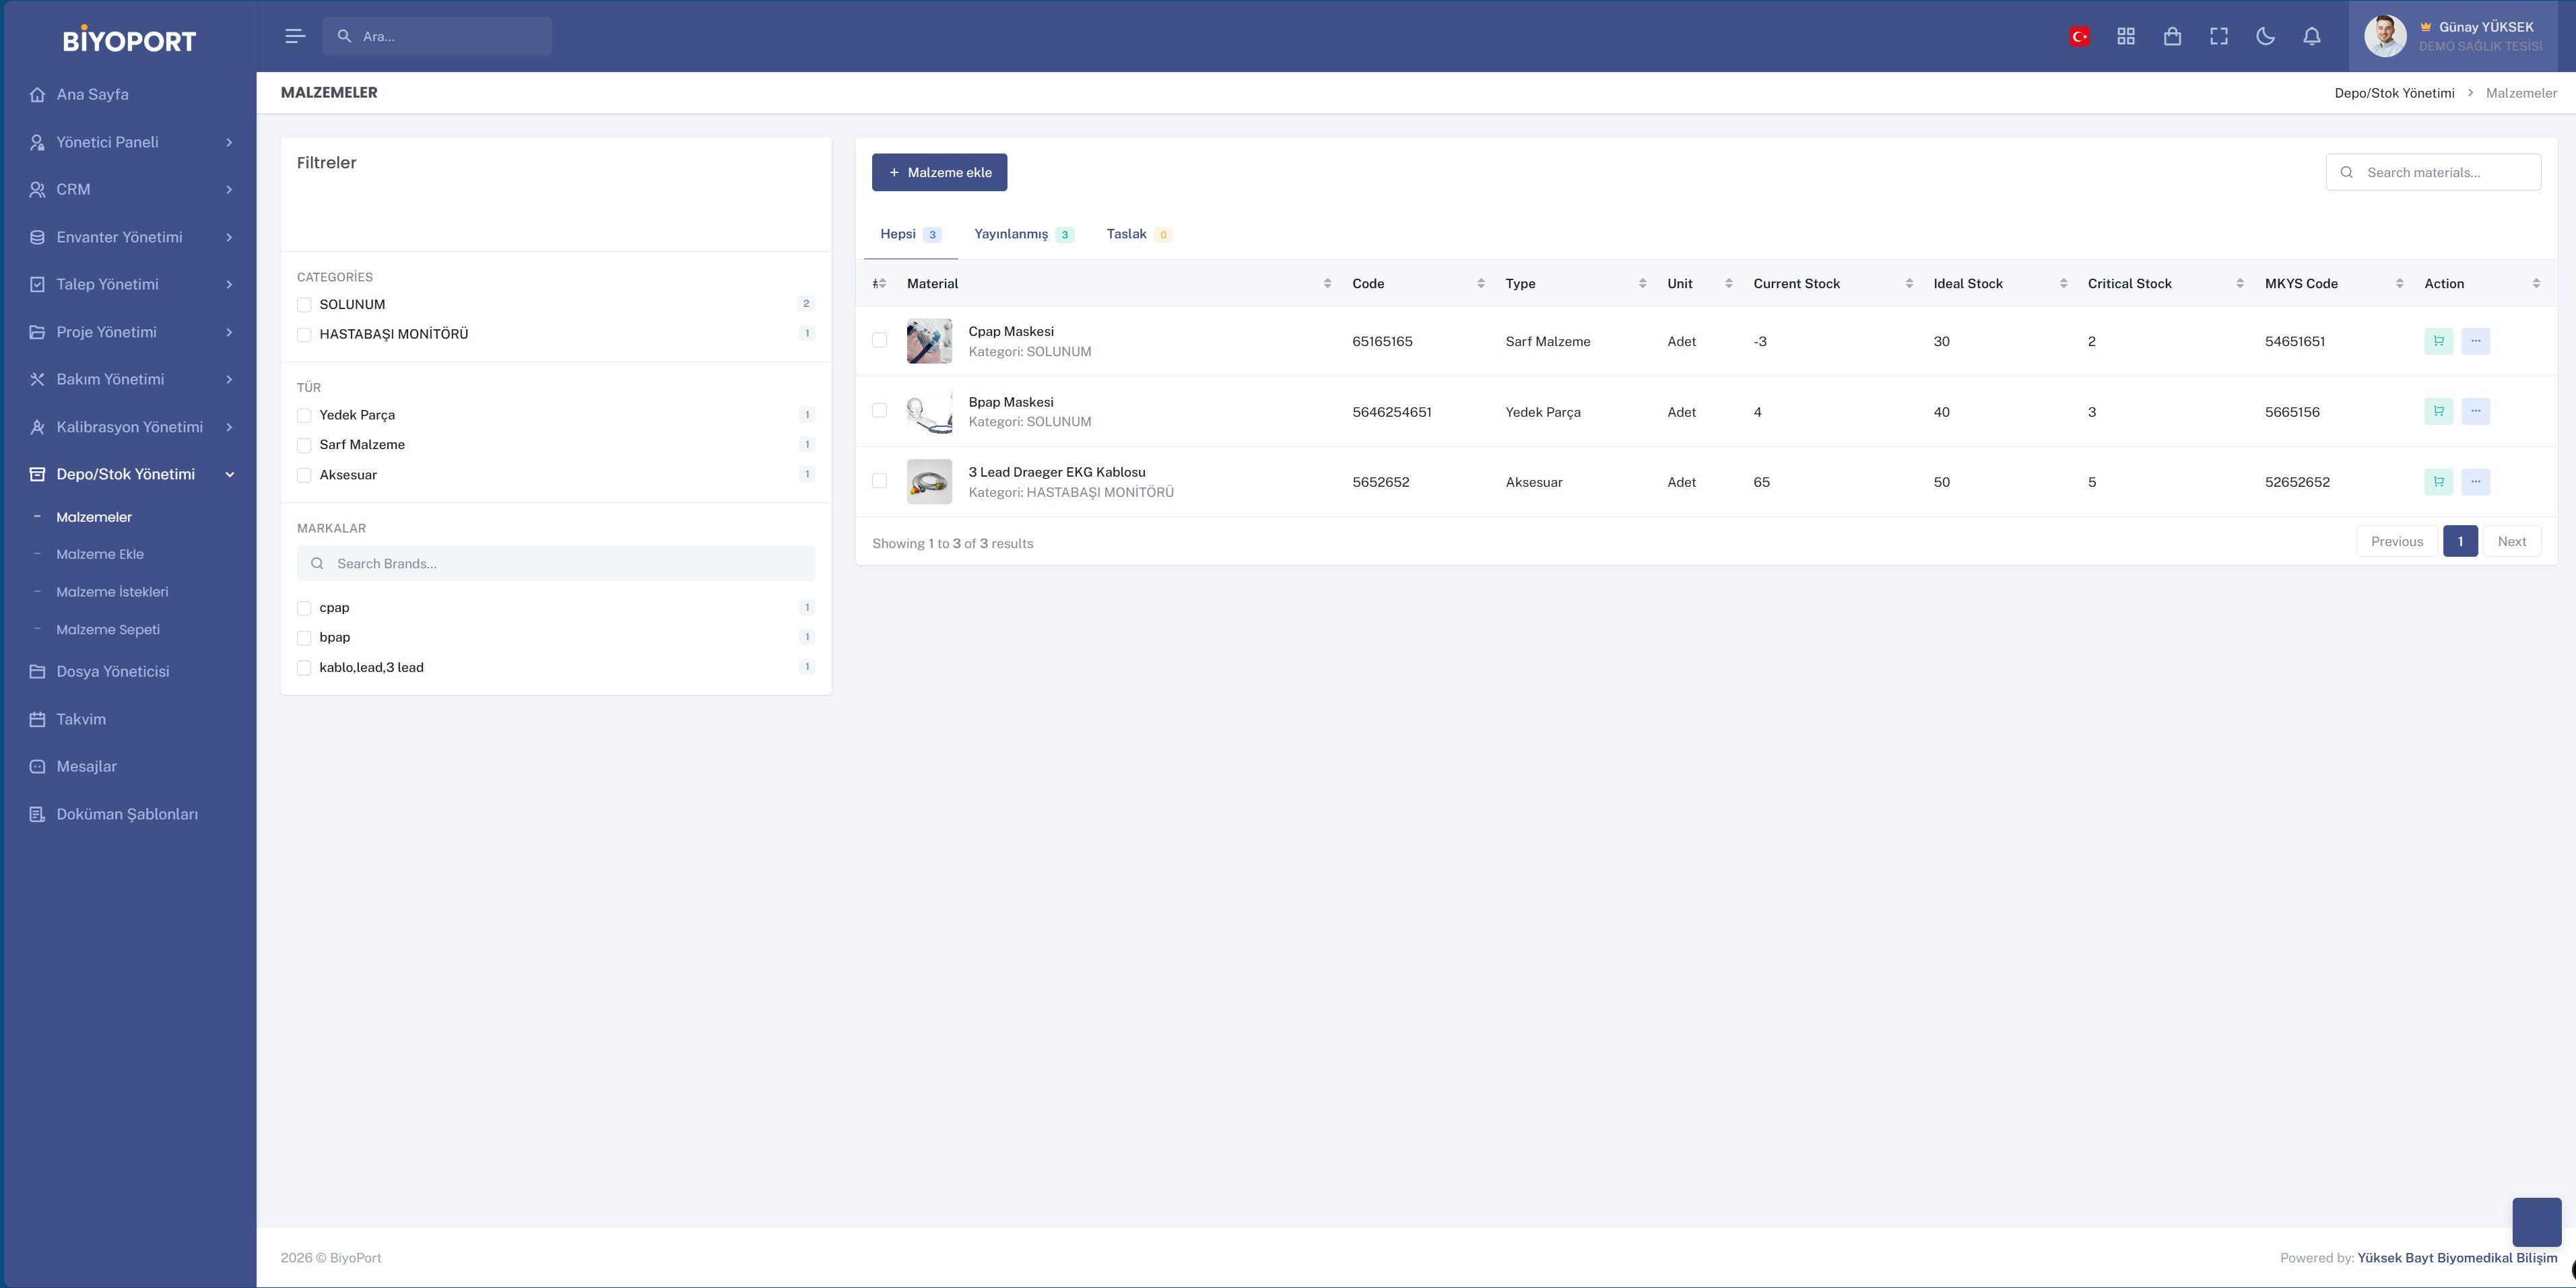Select the 3 Lead Draeger EKG row checkbox

(879, 481)
